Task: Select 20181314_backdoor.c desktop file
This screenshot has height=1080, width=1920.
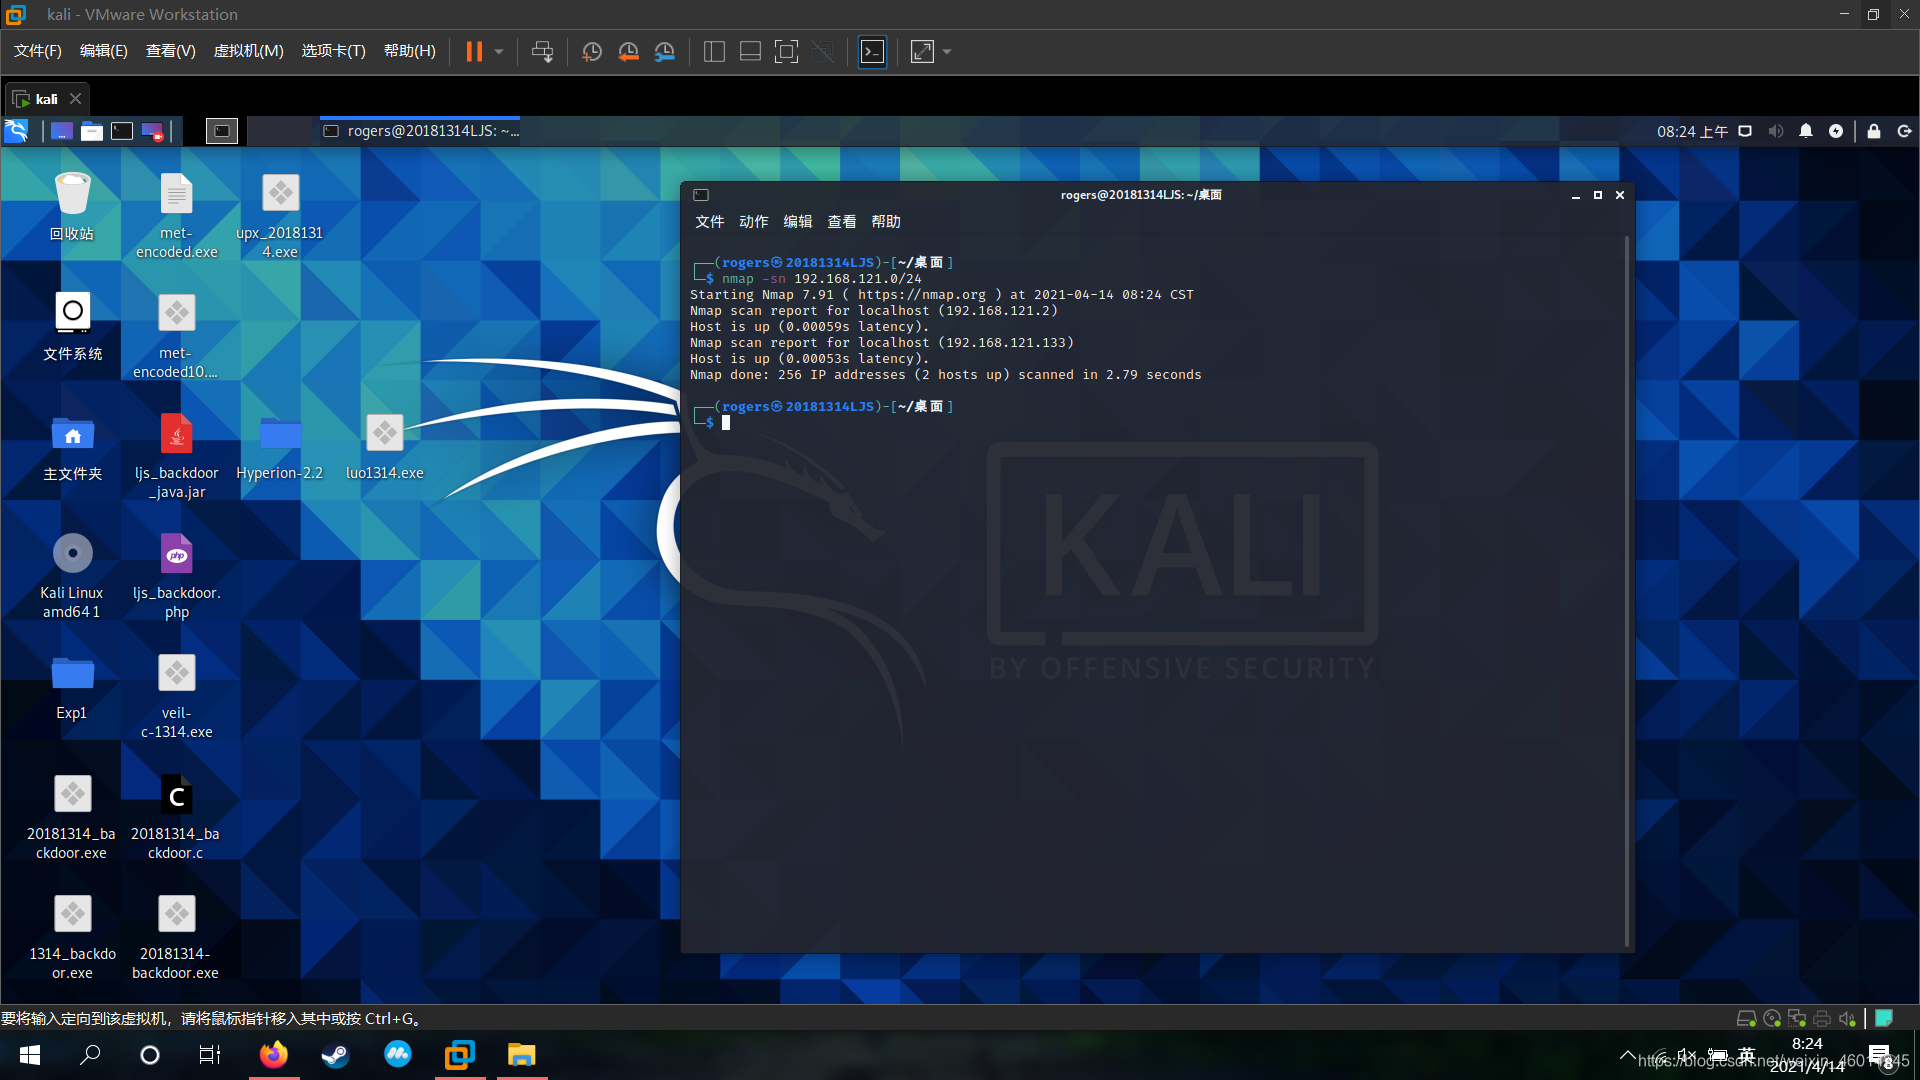Action: pos(176,817)
